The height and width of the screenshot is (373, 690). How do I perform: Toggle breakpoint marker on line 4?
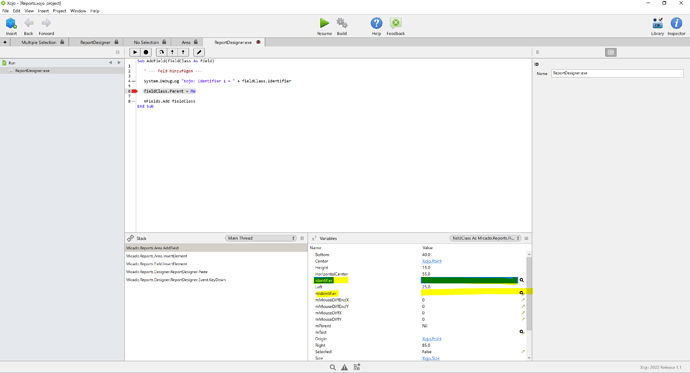click(134, 81)
